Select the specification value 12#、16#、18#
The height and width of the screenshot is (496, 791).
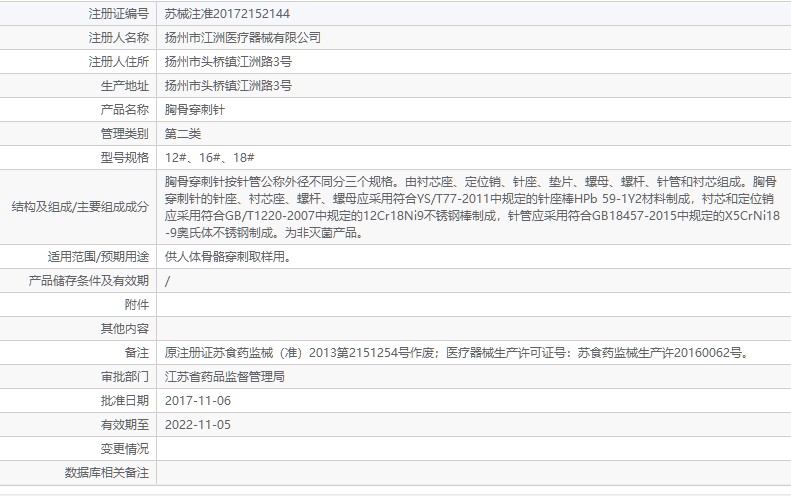point(209,157)
